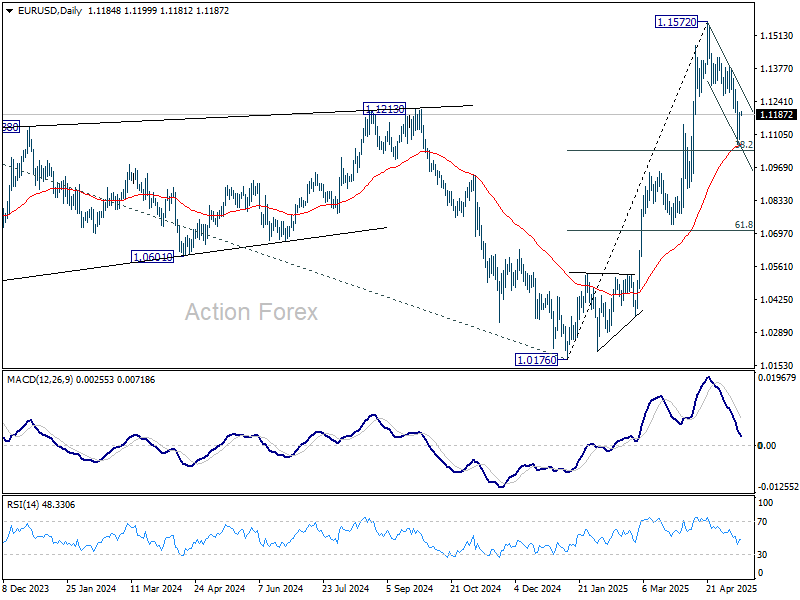Image resolution: width=800 pixels, height=600 pixels.
Task: Click the 1.02890 price axis value
Action: click(x=777, y=332)
